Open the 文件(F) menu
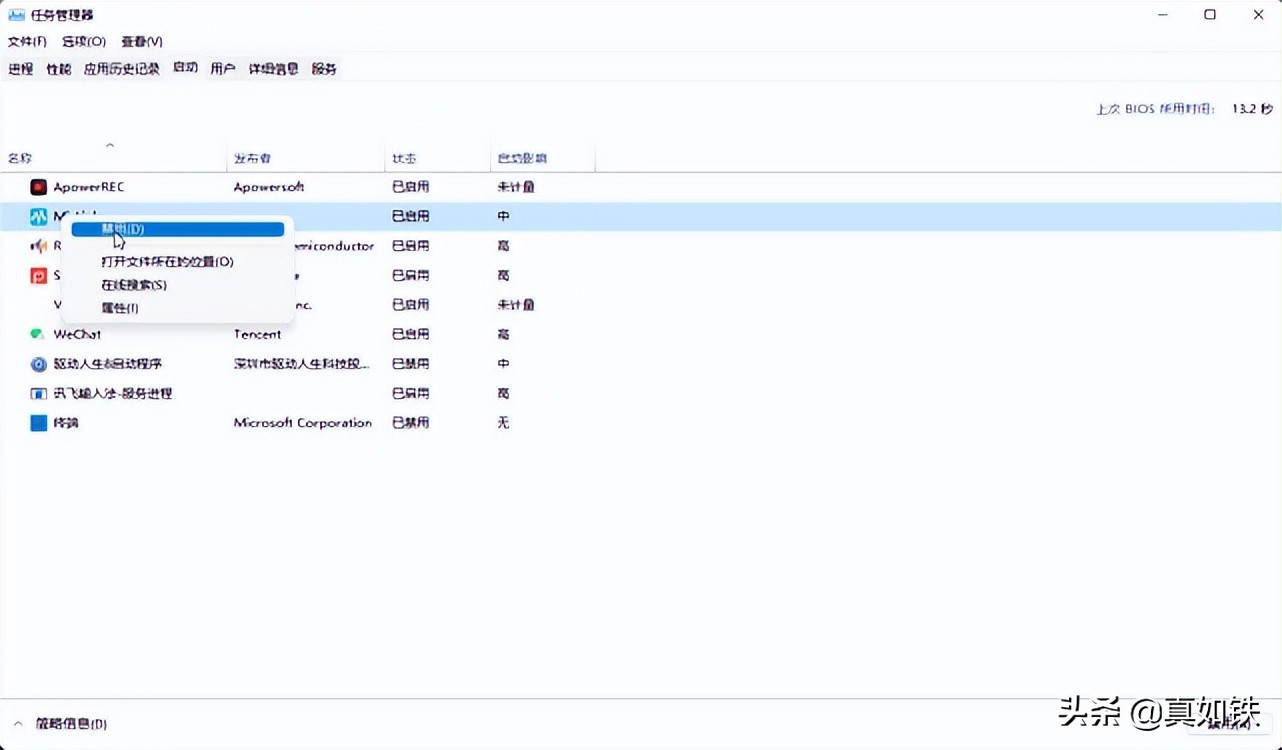 pos(27,42)
